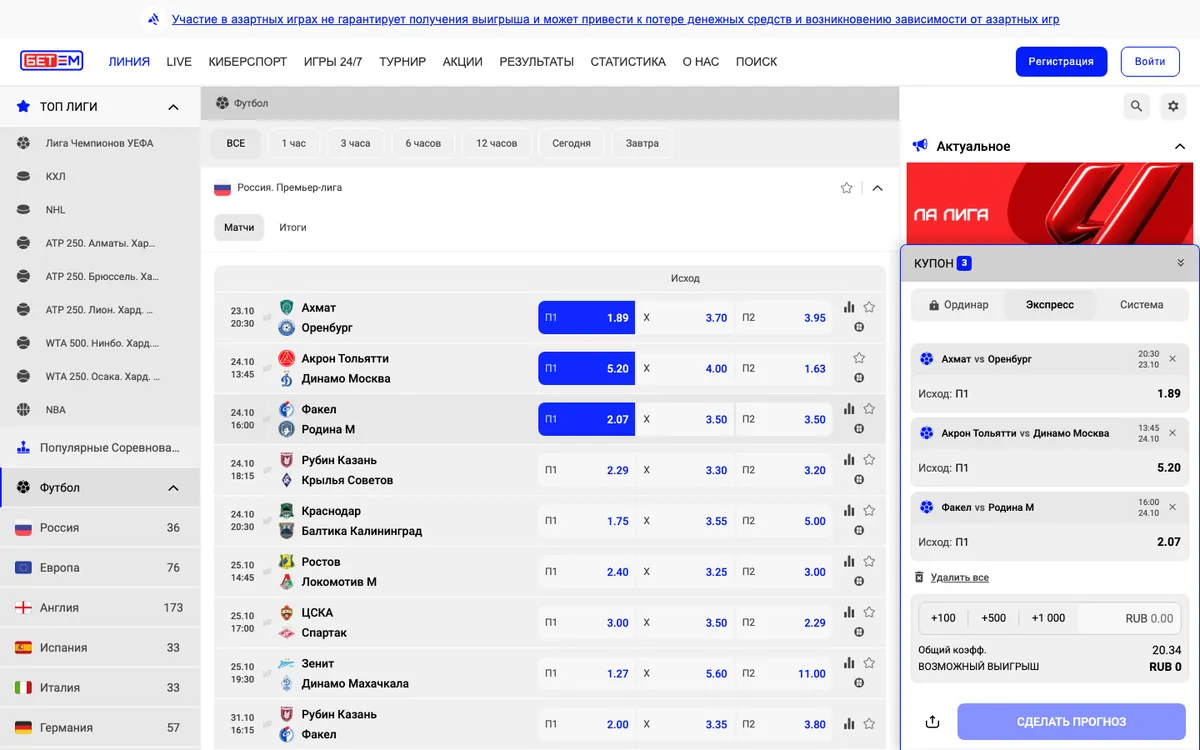The width and height of the screenshot is (1200, 750).
Task: Click the RUB stake amount field
Action: click(x=1129, y=618)
